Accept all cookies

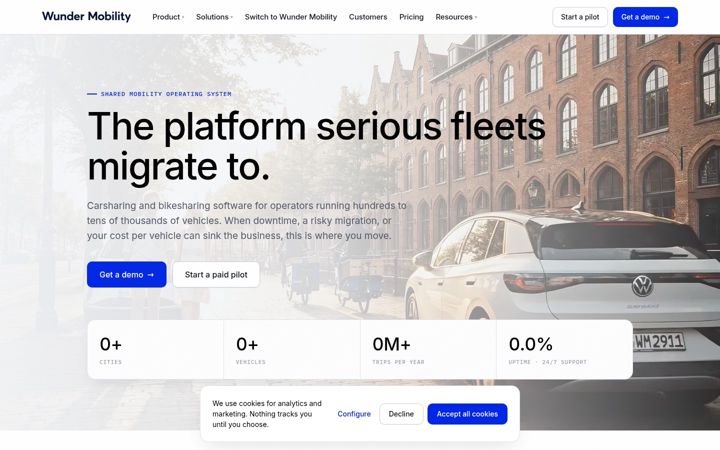click(467, 414)
